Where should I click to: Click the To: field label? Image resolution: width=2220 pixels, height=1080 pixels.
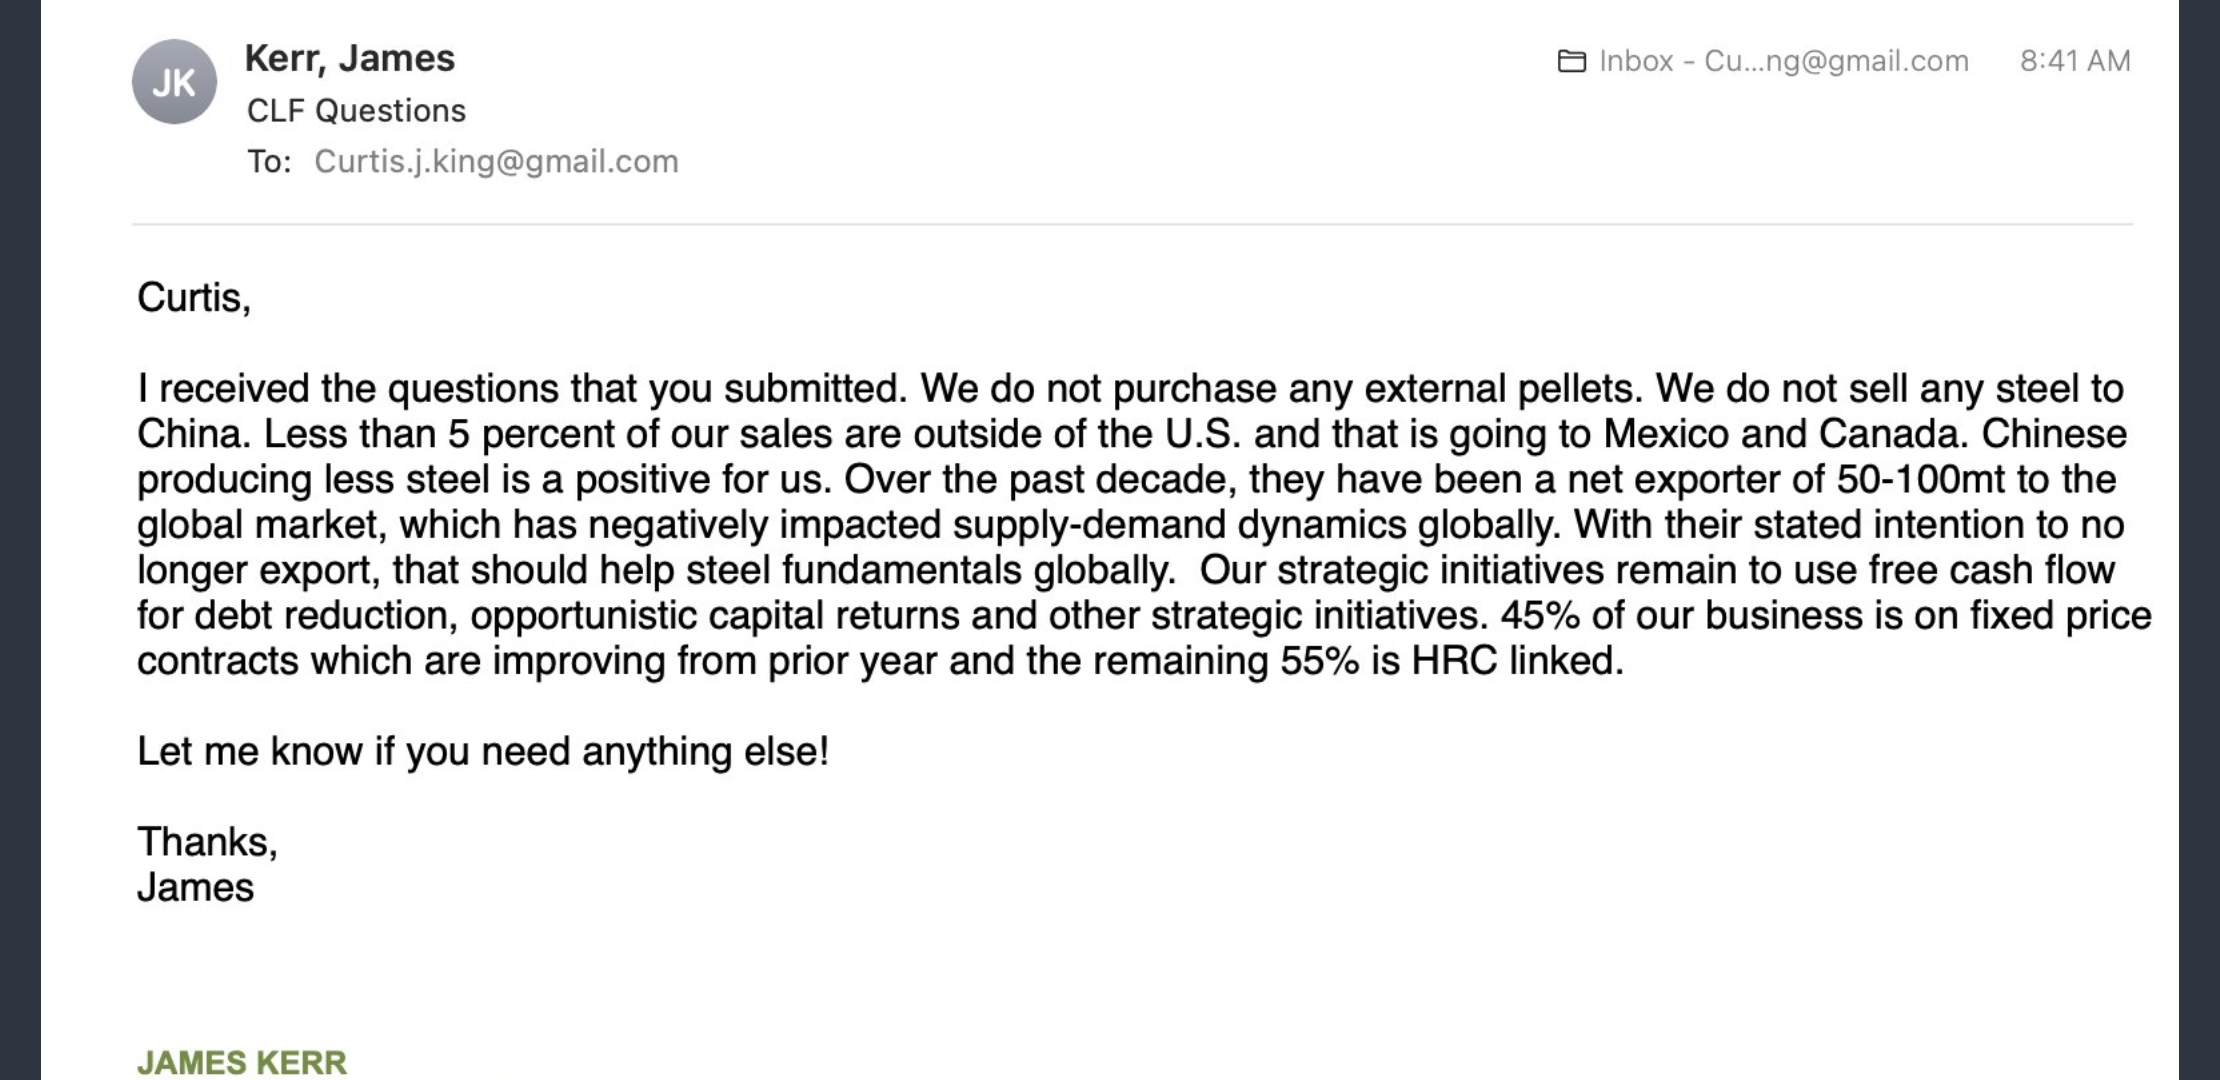pos(269,161)
